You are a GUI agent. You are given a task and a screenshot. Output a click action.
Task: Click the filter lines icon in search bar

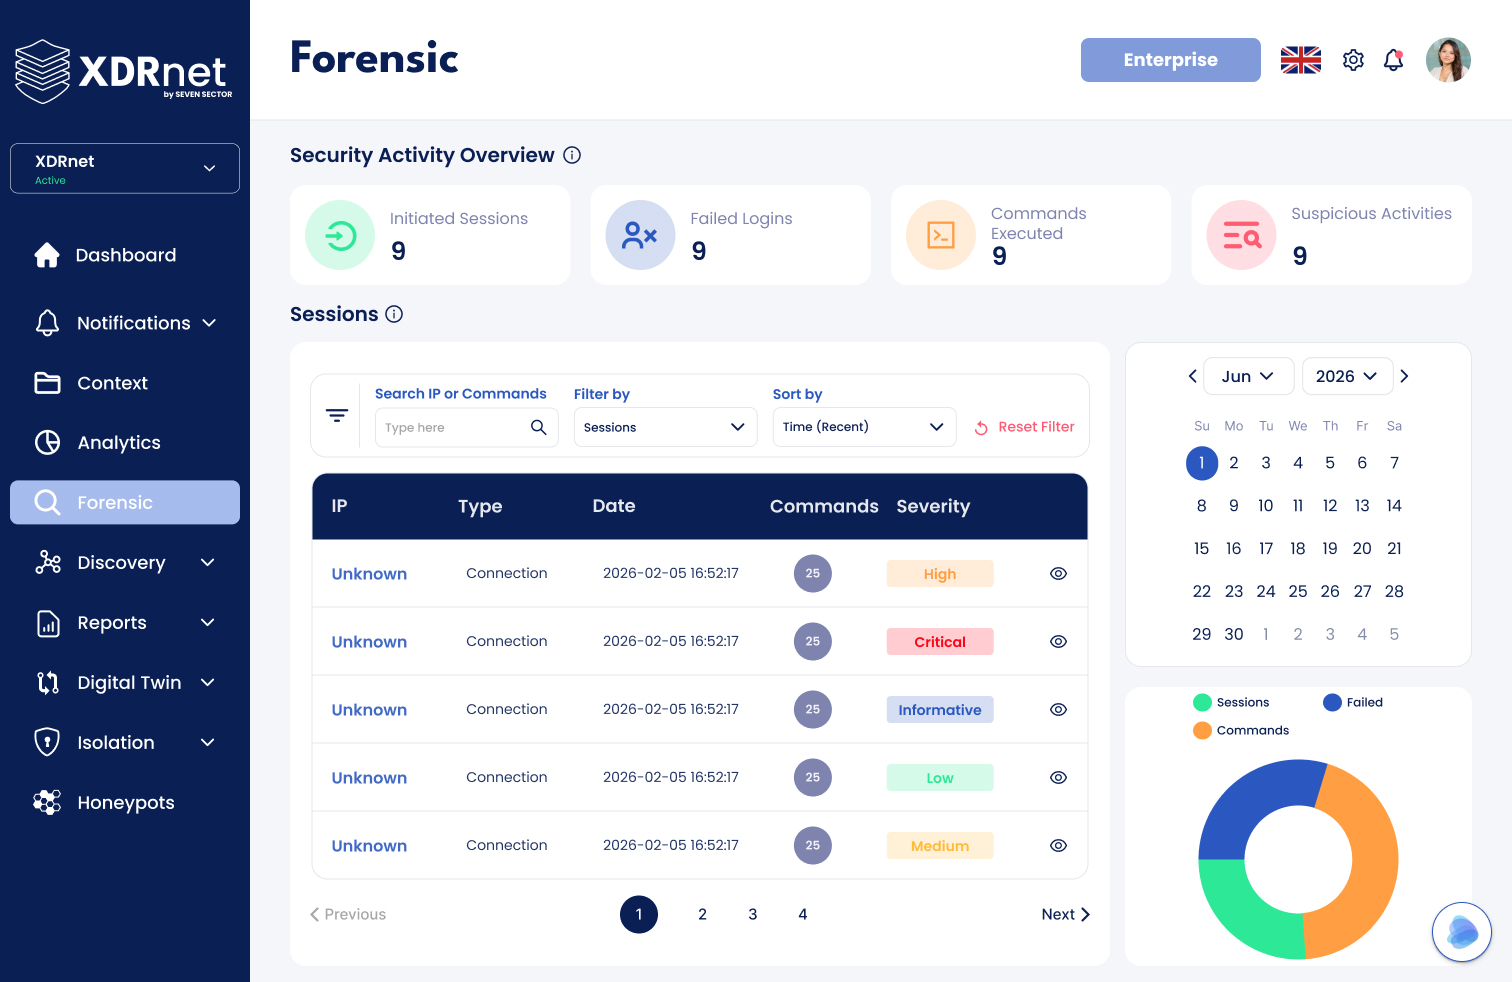[337, 415]
